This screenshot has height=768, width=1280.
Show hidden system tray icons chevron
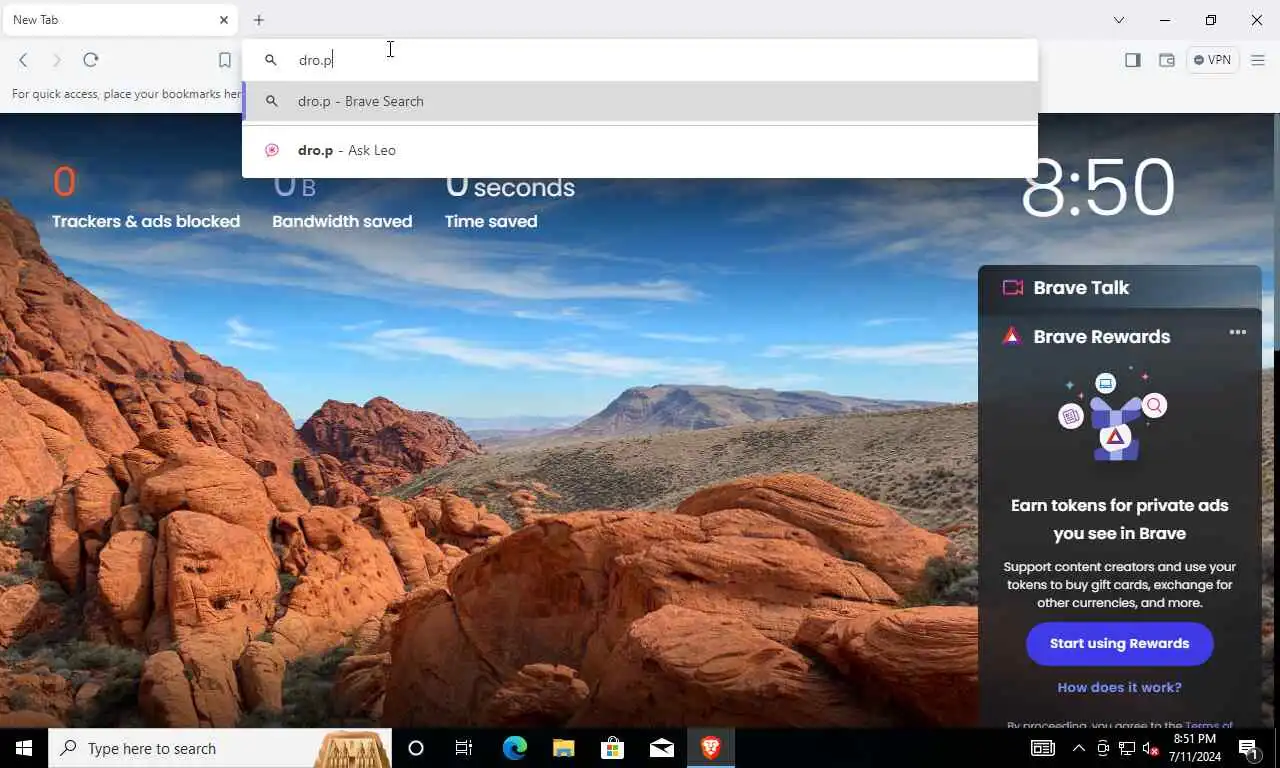1079,748
